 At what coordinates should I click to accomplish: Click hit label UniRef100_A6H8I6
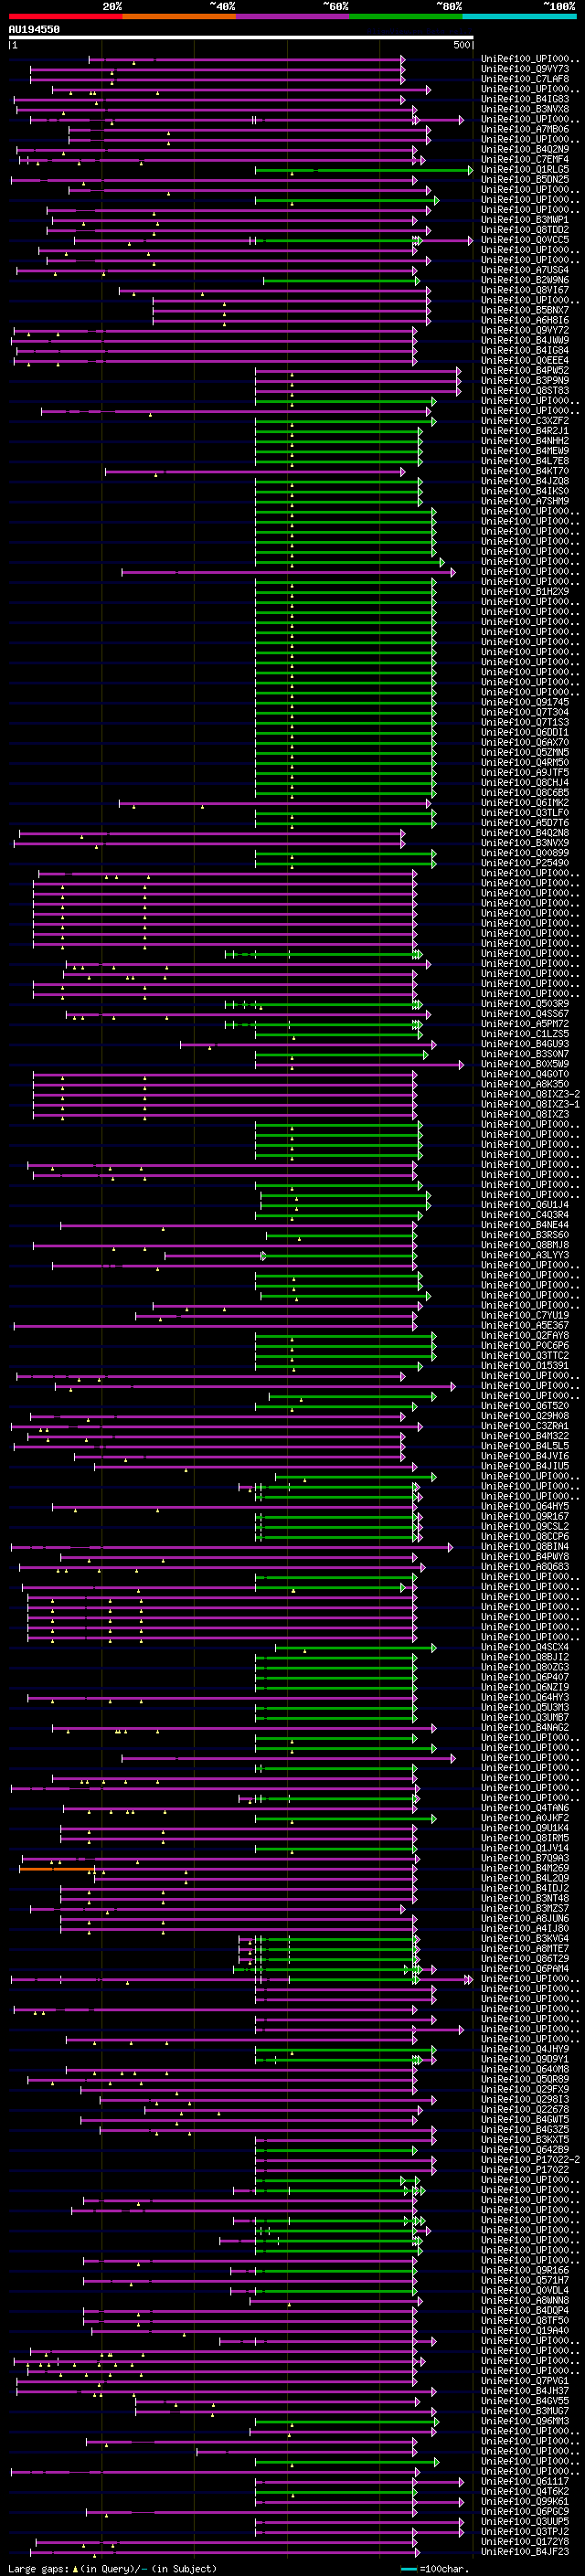[525, 321]
